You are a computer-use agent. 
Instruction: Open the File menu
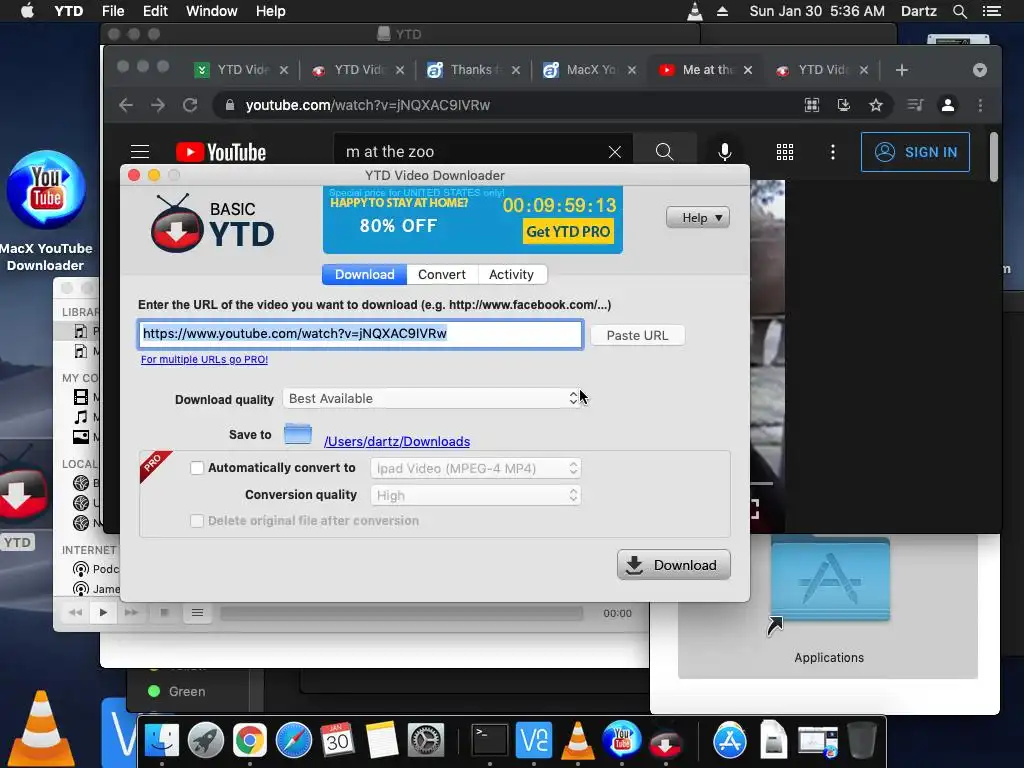pyautogui.click(x=113, y=11)
